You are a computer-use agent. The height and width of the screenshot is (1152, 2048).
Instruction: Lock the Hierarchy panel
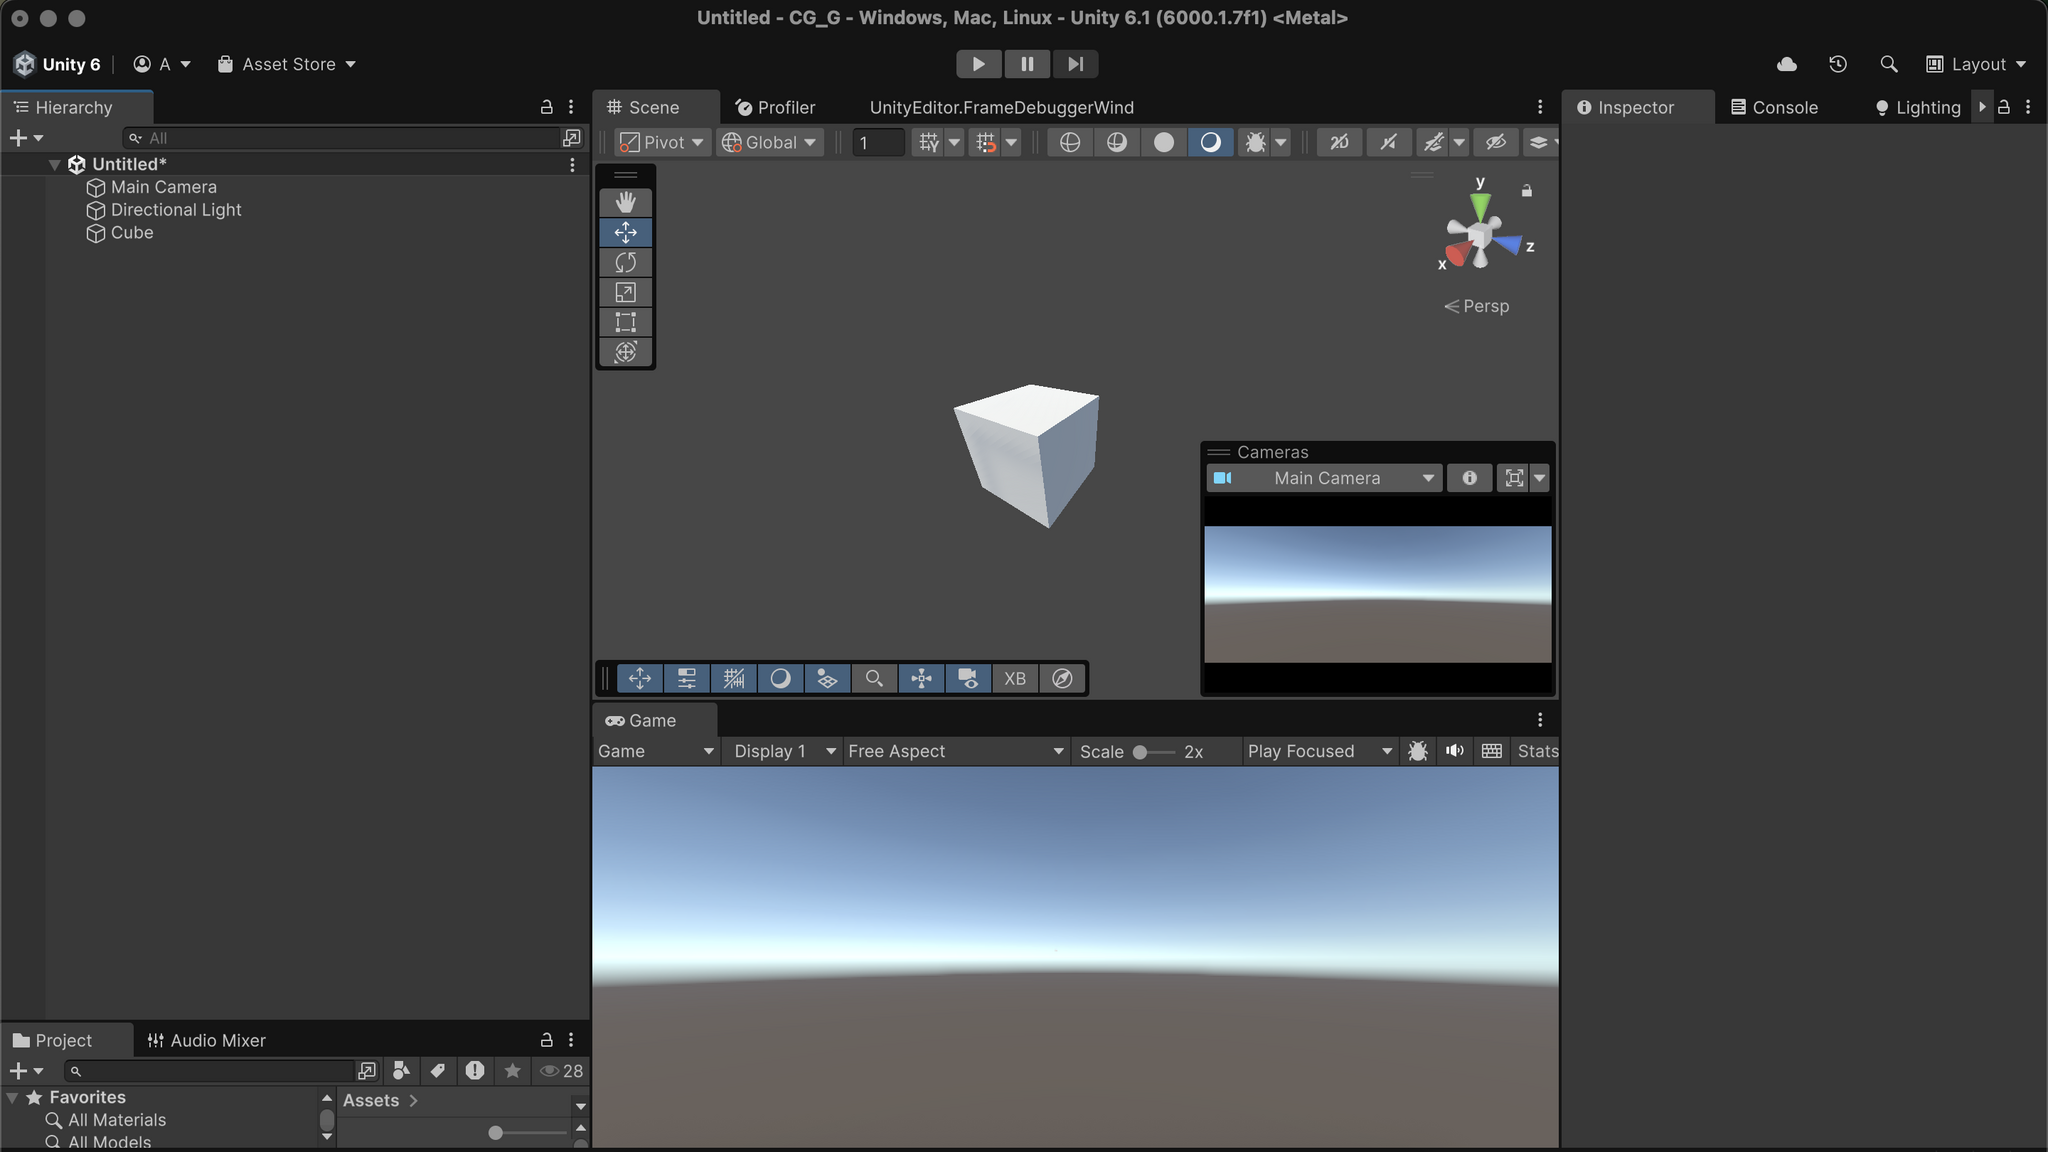[x=546, y=107]
